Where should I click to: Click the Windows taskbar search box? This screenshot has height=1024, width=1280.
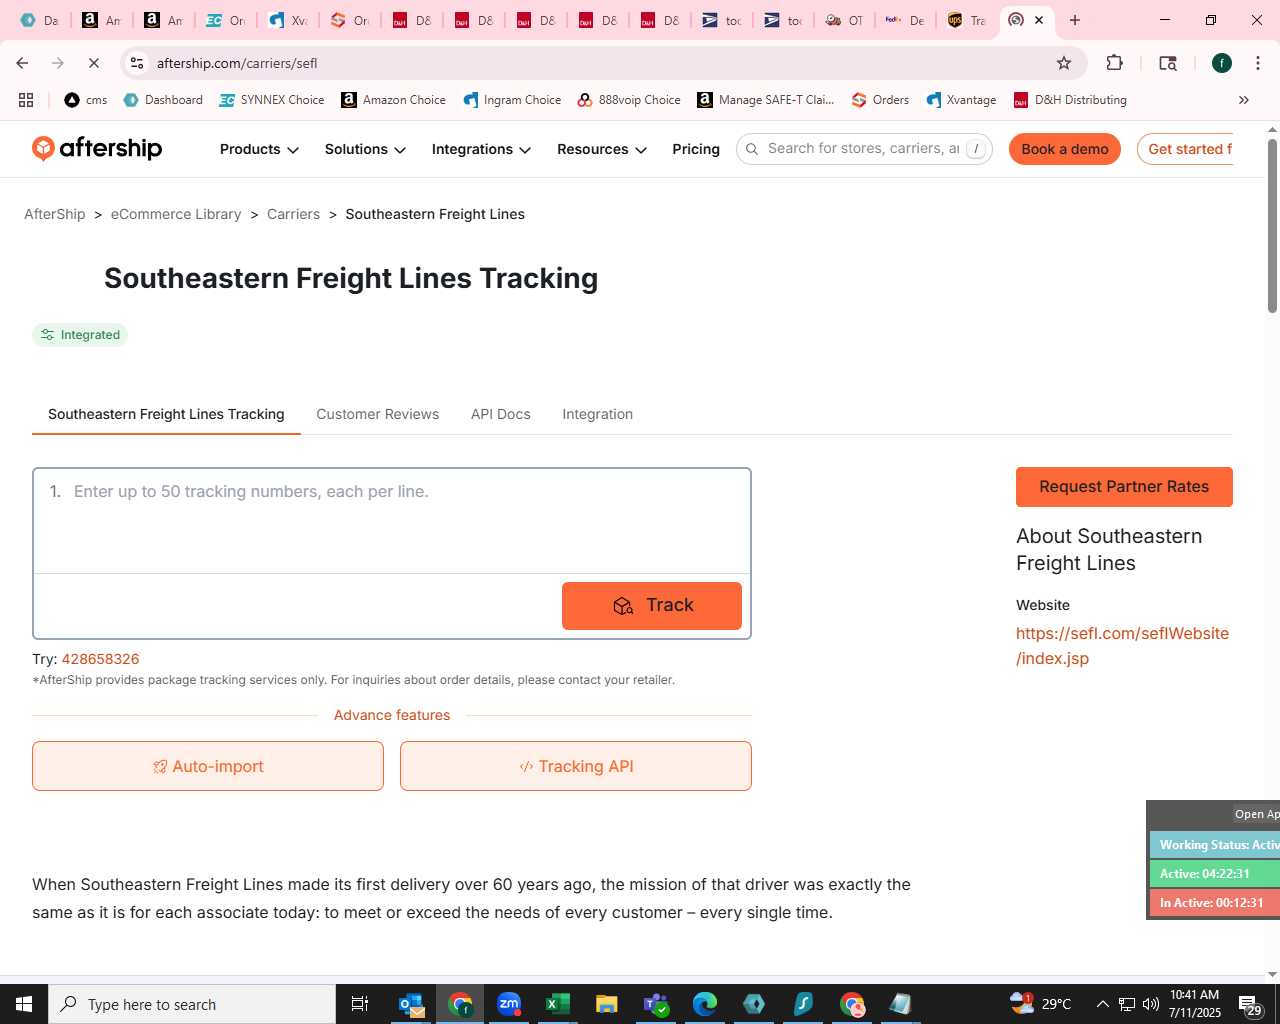pos(192,1004)
